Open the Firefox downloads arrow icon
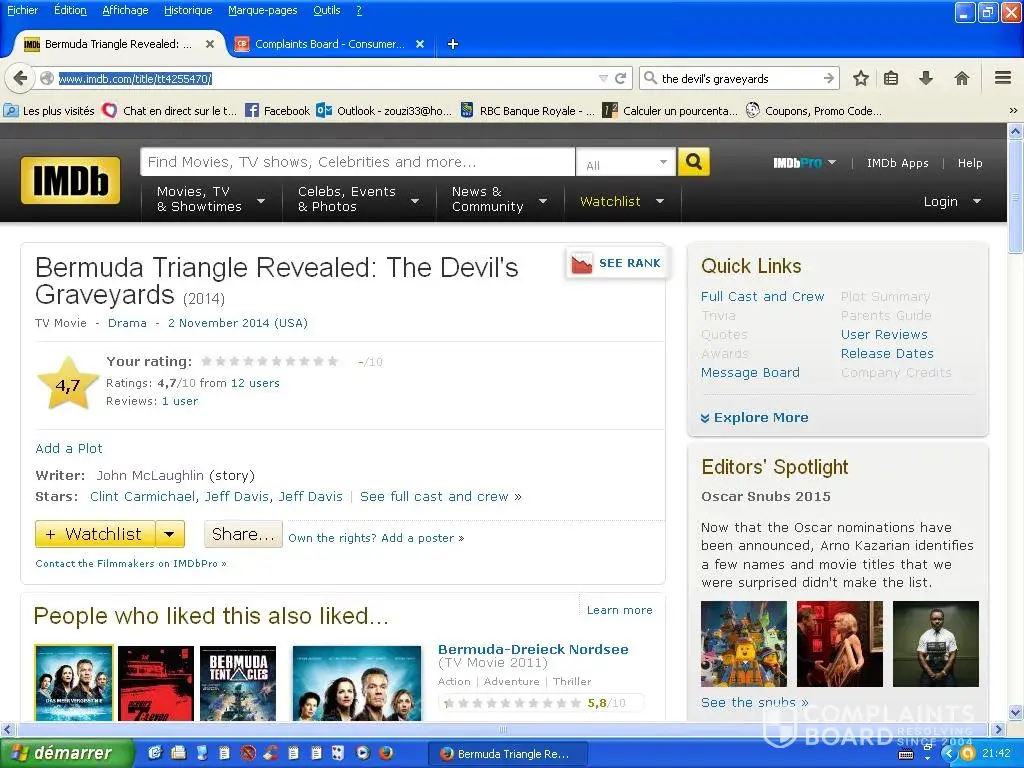 [x=926, y=78]
